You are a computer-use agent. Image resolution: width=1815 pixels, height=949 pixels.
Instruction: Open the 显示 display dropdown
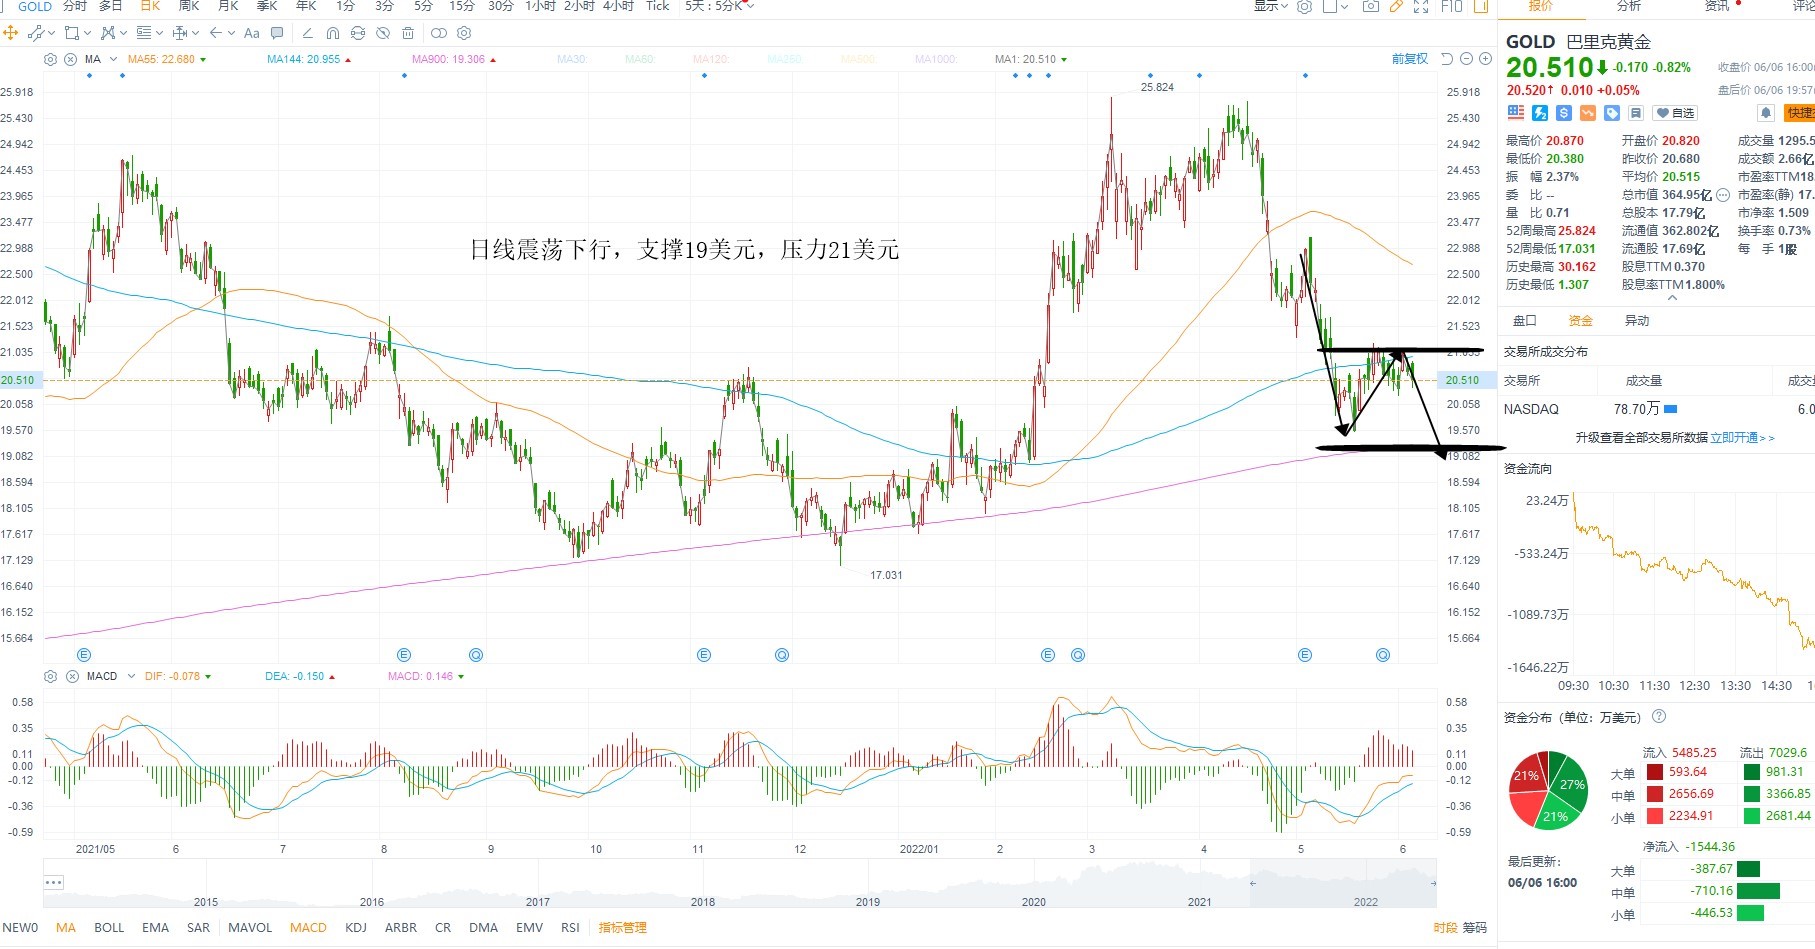[x=1270, y=6]
